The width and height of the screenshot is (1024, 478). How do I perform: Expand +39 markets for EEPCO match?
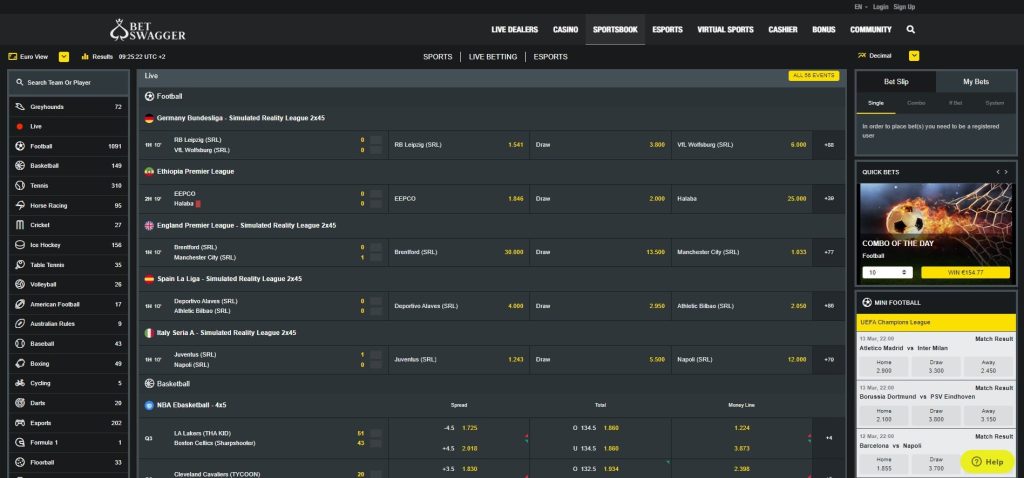coord(829,199)
